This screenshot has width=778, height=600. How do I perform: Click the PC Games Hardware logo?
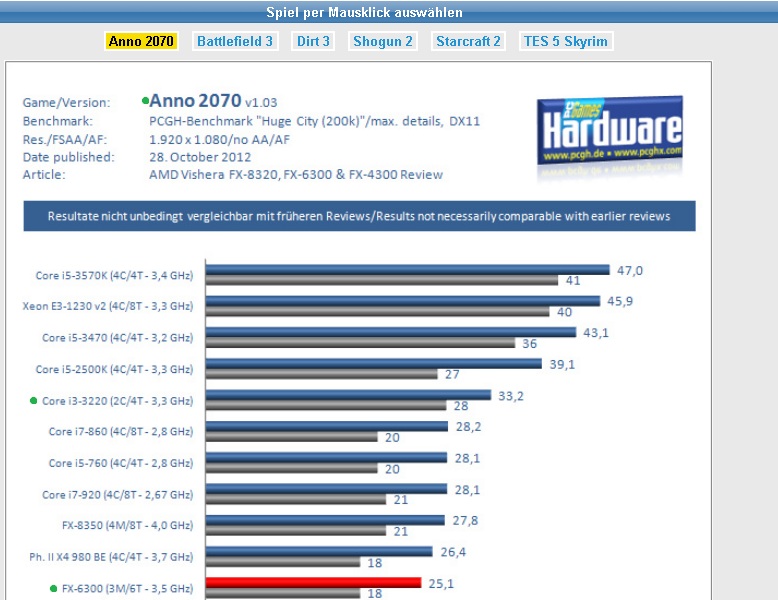pyautogui.click(x=610, y=131)
